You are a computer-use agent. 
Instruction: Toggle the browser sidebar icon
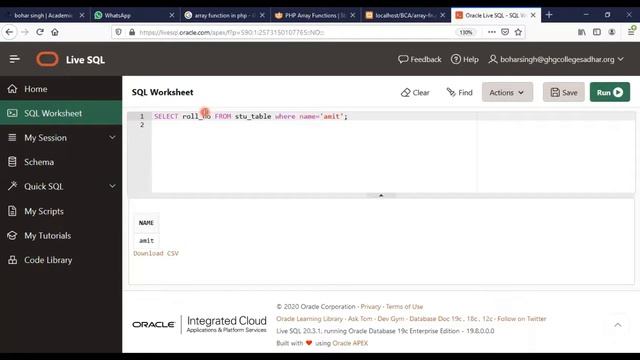point(597,32)
